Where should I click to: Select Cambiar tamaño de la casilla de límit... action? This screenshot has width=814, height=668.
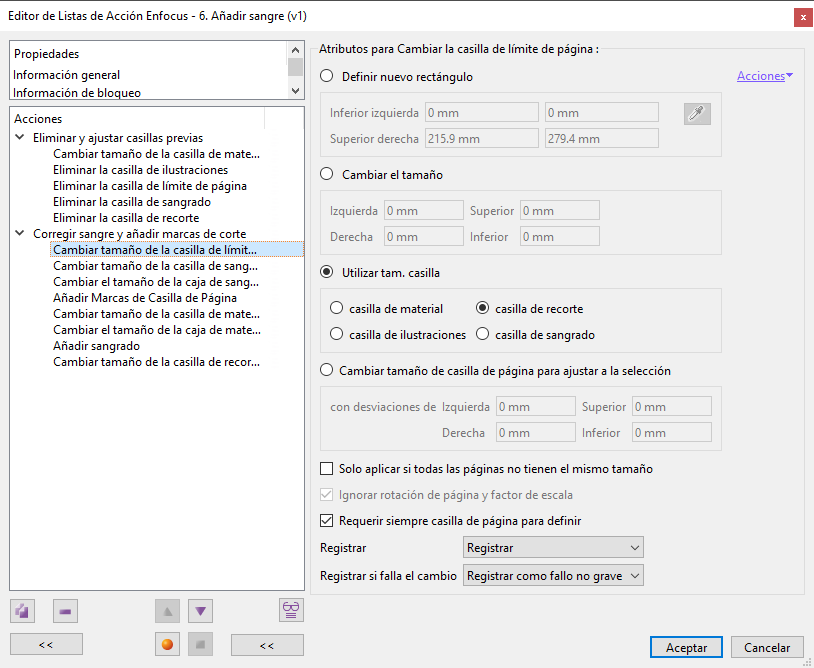[177, 250]
